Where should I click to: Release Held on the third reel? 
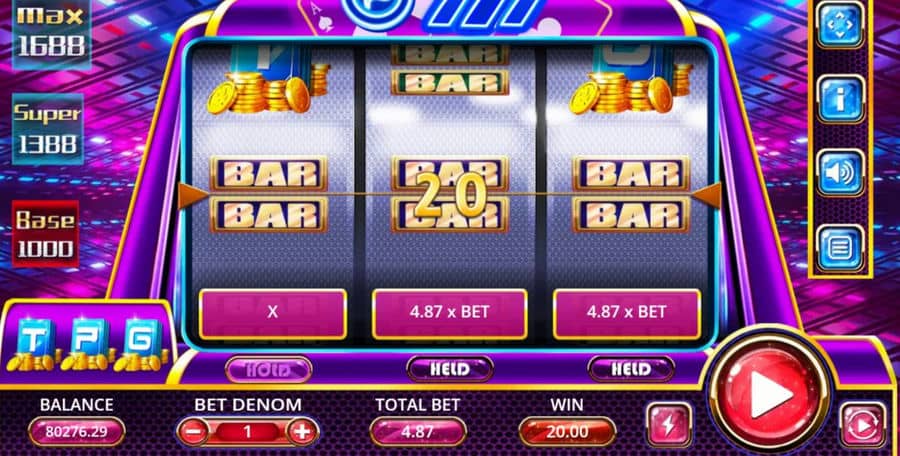(x=631, y=369)
